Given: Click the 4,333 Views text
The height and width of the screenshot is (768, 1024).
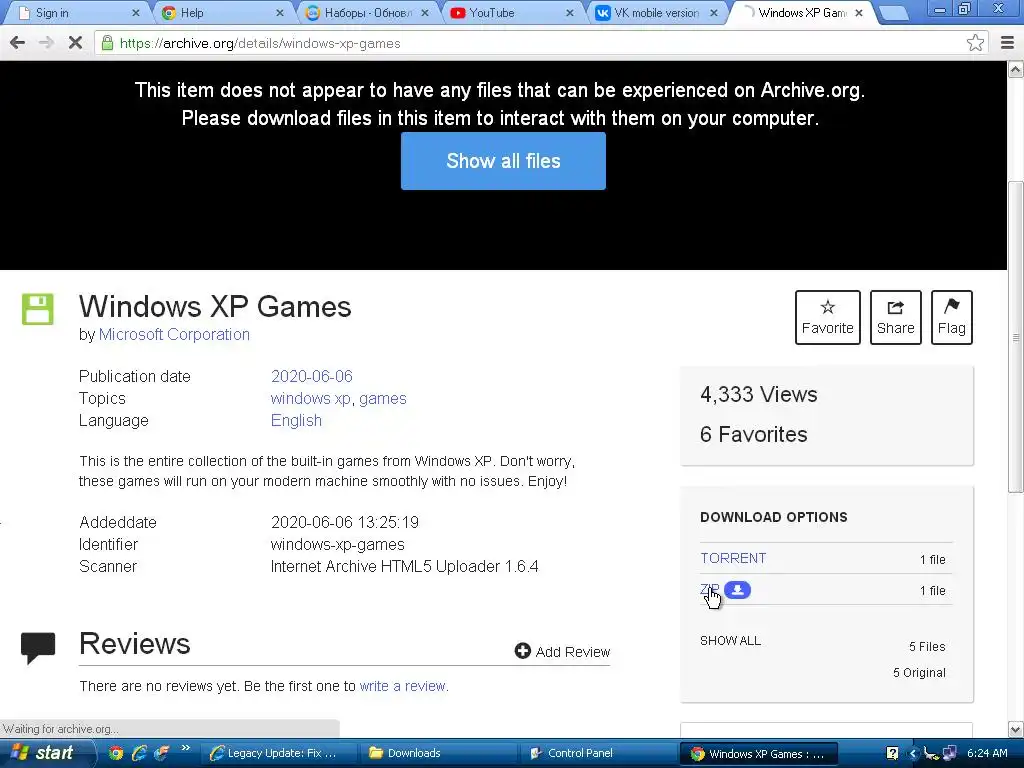Looking at the screenshot, I should pyautogui.click(x=758, y=394).
